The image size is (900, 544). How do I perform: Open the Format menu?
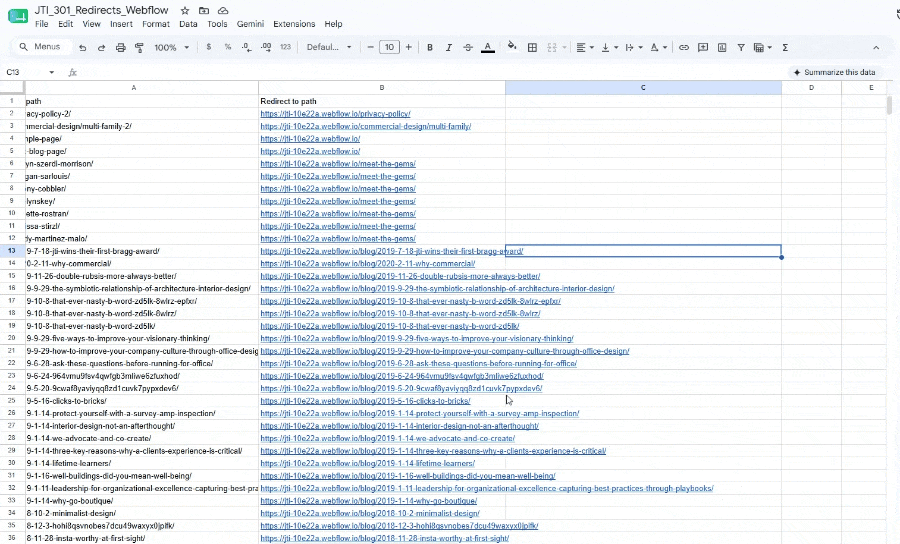156,24
